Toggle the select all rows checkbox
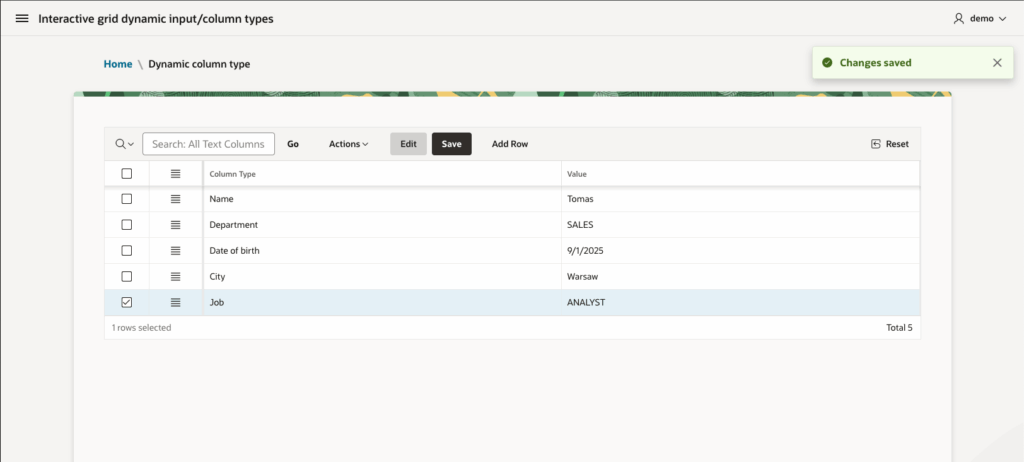The width and height of the screenshot is (1024, 462). (127, 174)
